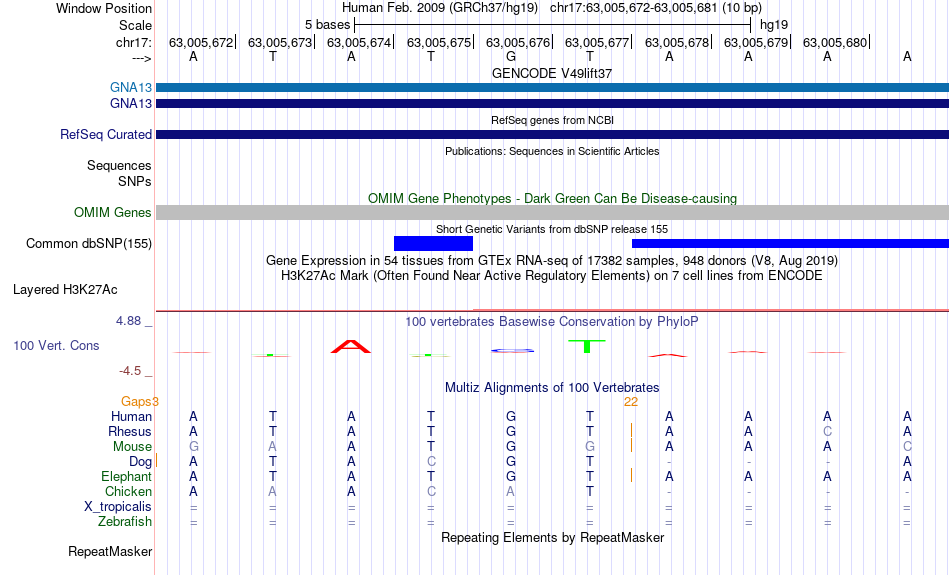Click the reference base G in sequence row
Viewport: 950px width, 575px height.
click(x=511, y=56)
